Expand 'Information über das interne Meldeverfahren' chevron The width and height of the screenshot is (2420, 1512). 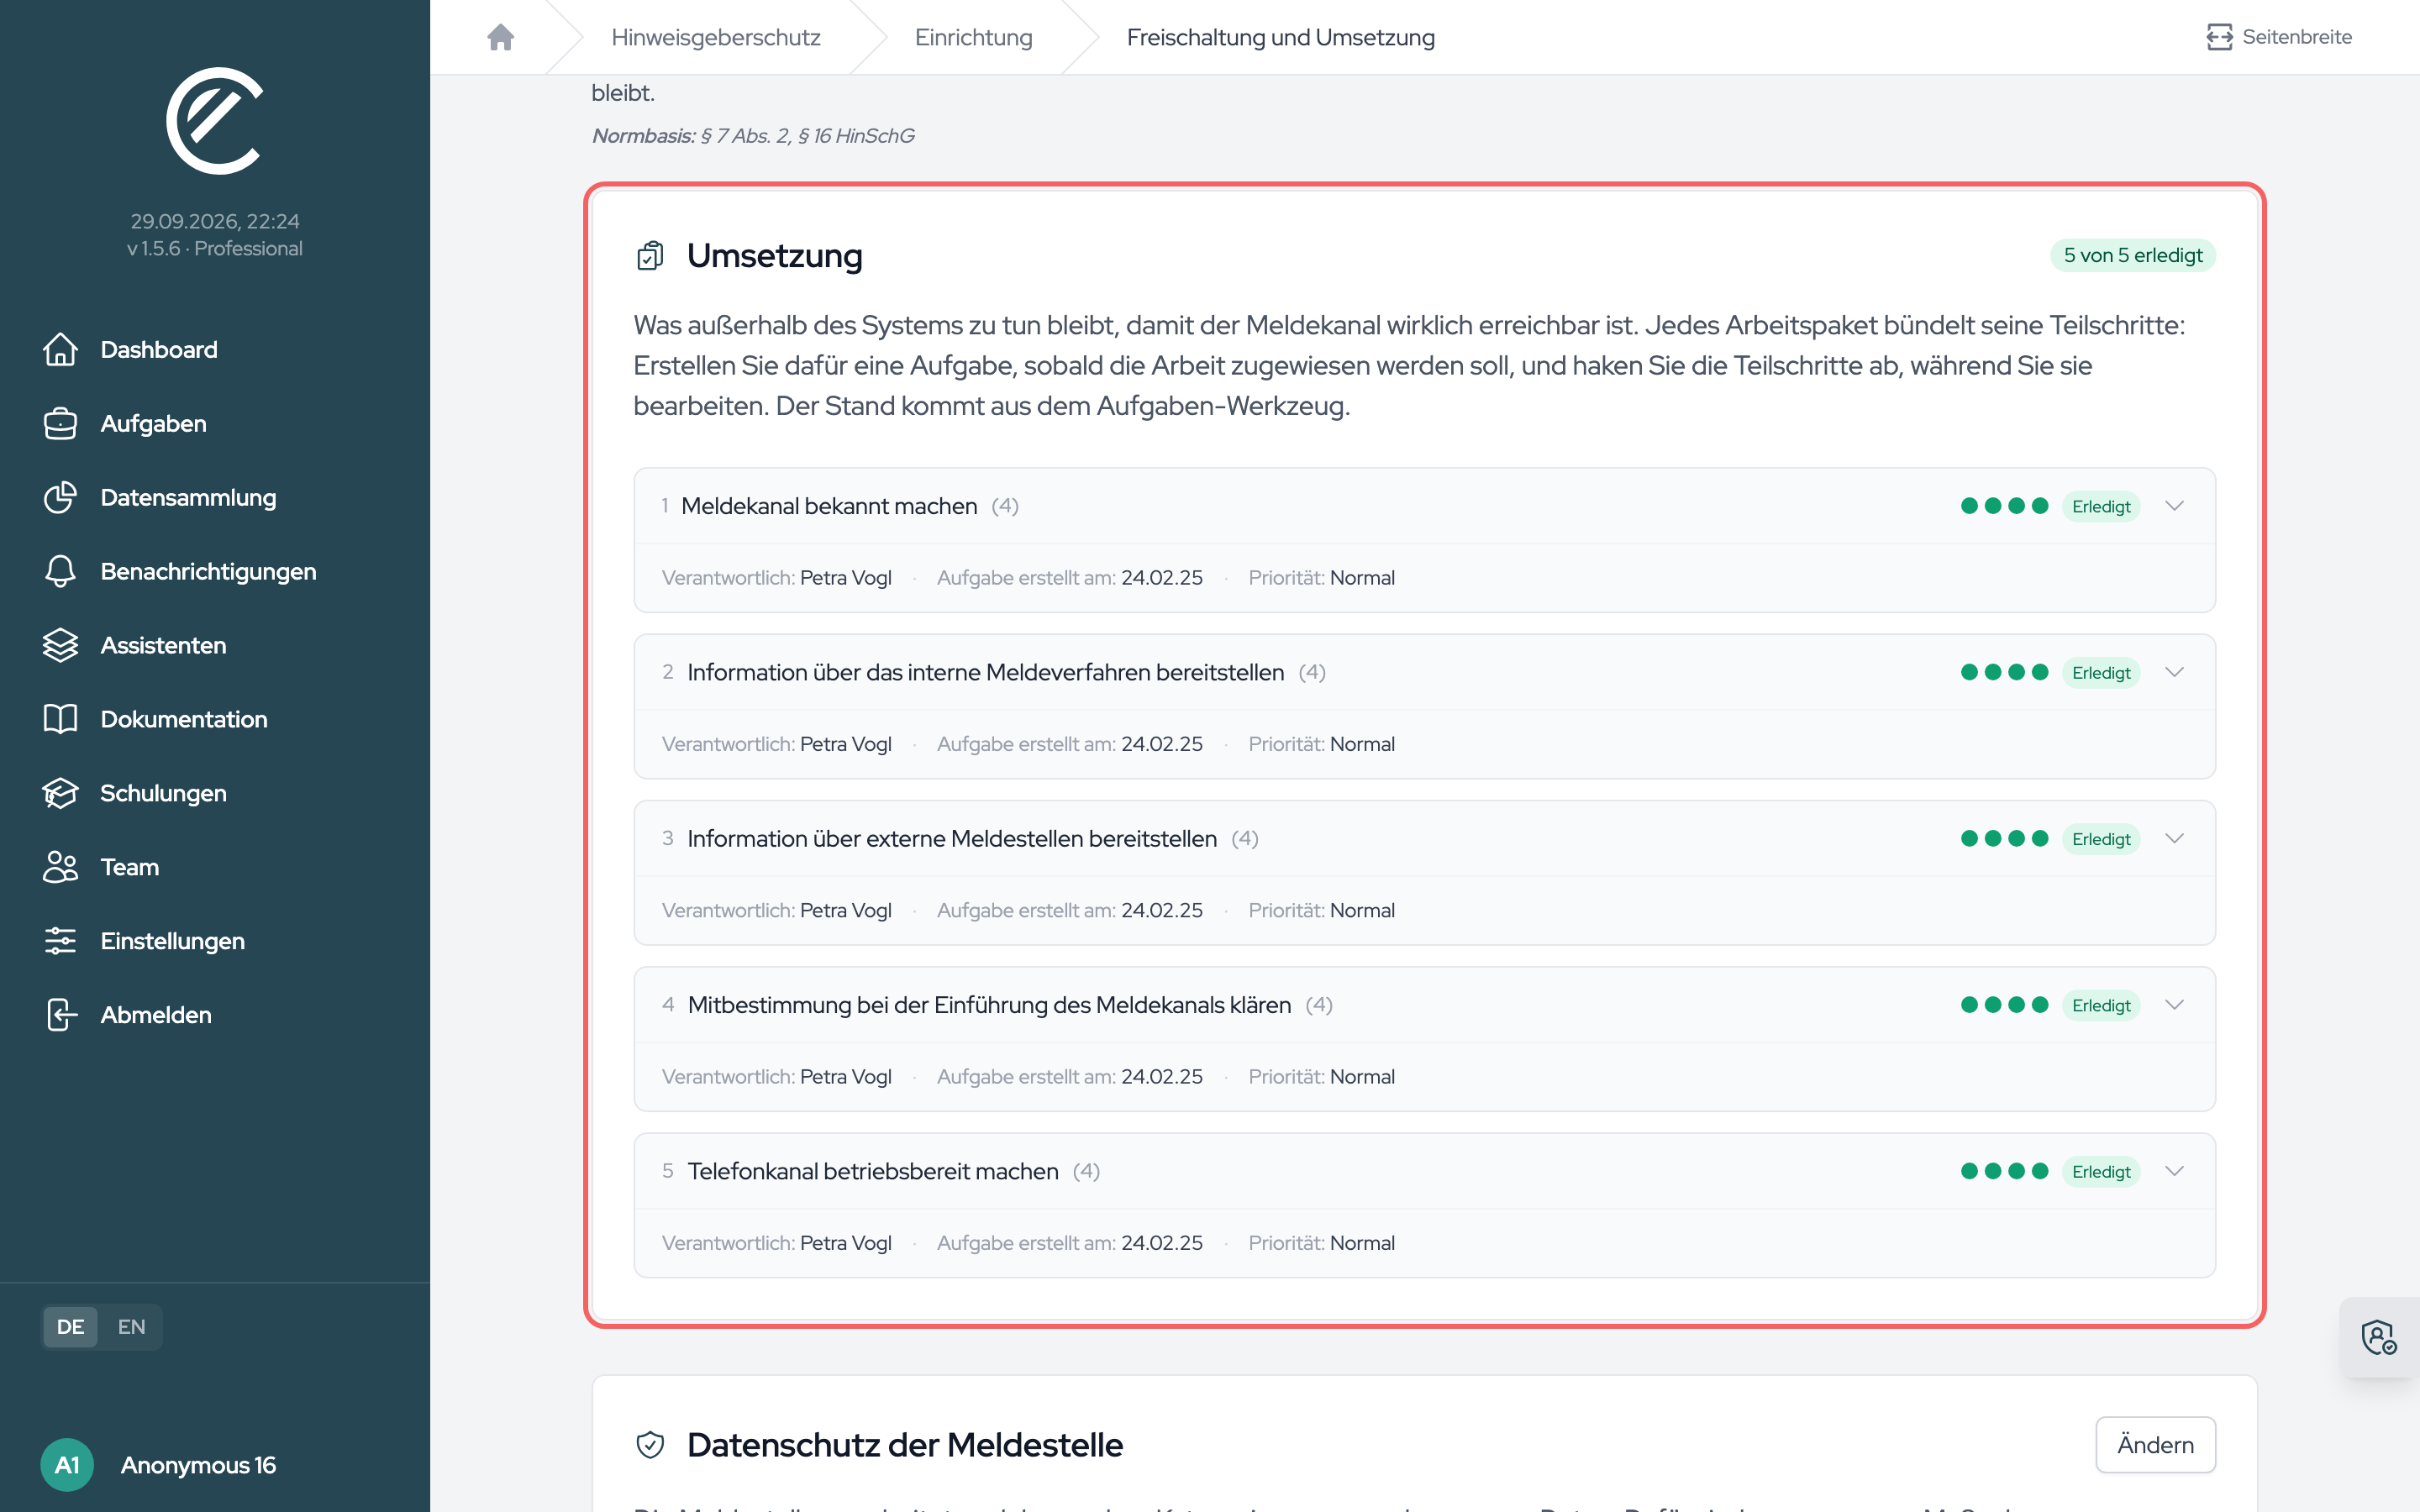[2174, 672]
